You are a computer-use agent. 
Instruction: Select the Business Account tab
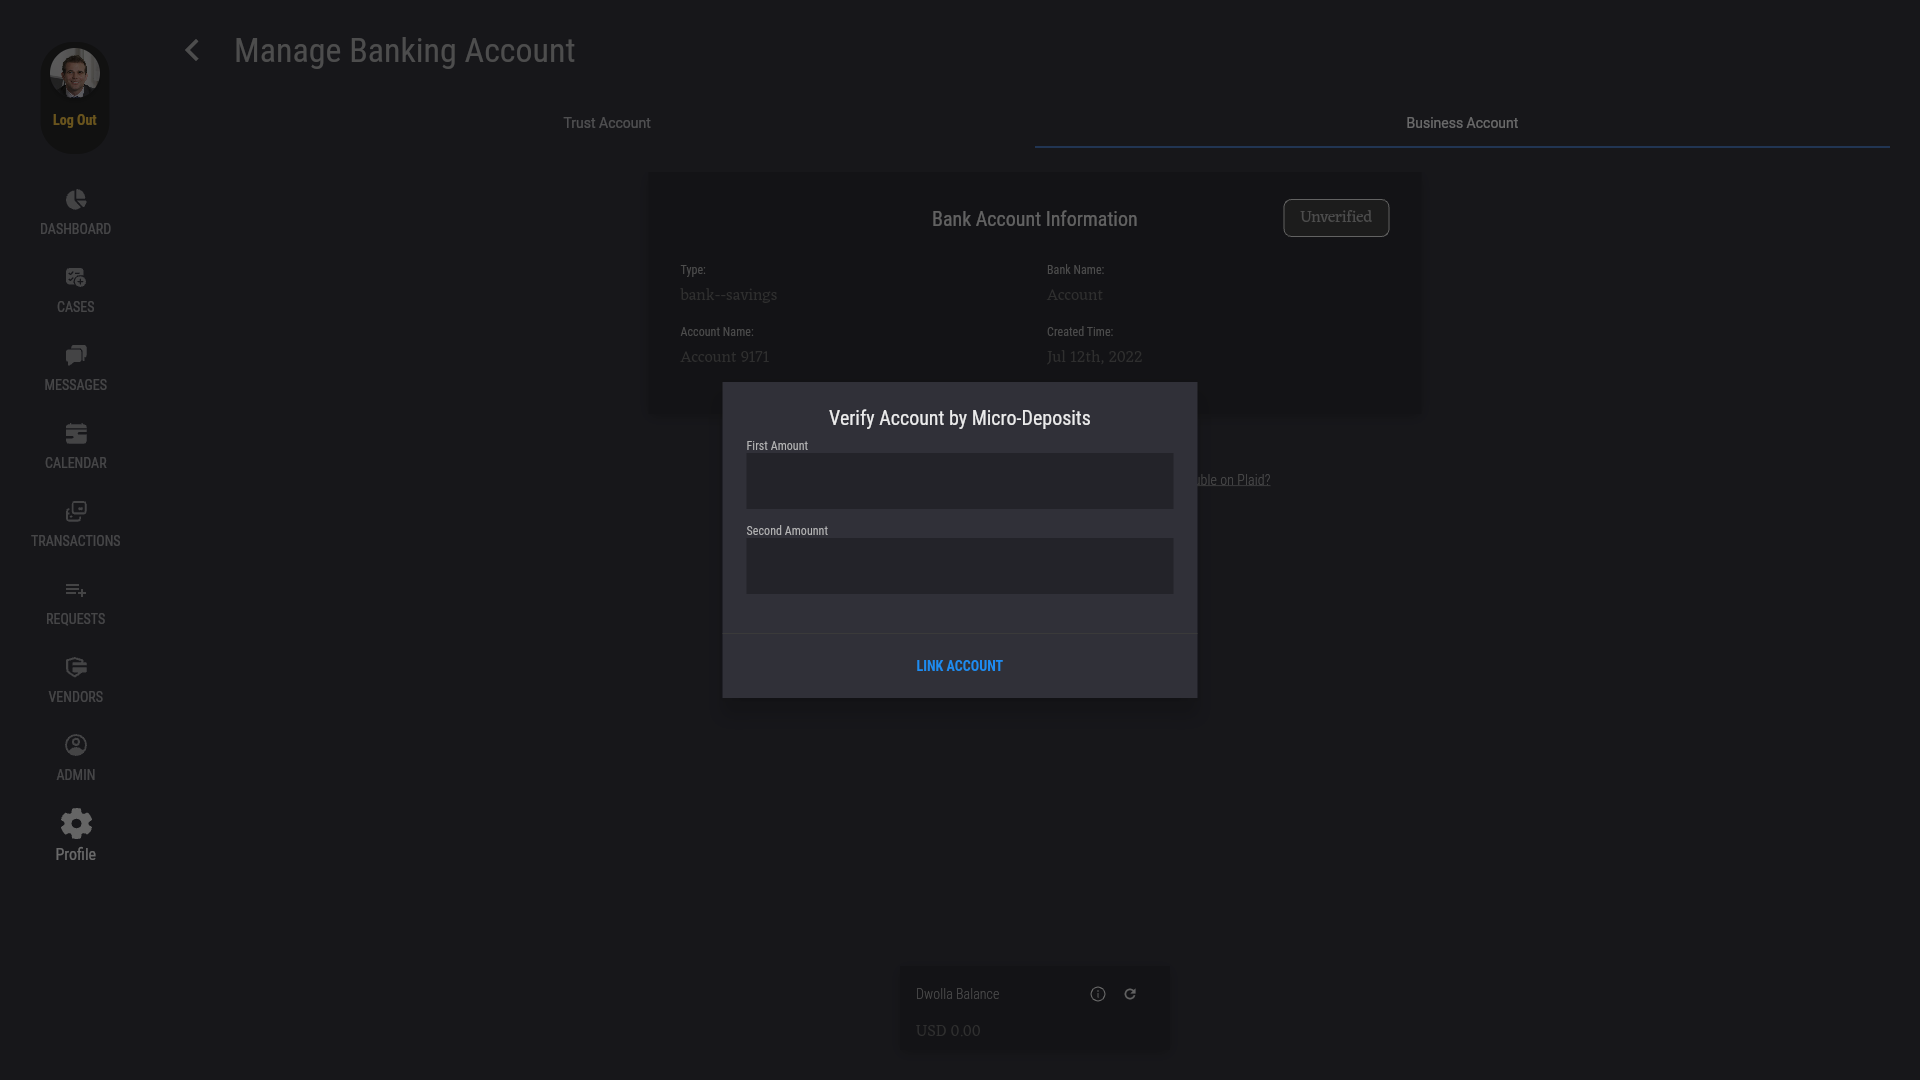pos(1461,123)
